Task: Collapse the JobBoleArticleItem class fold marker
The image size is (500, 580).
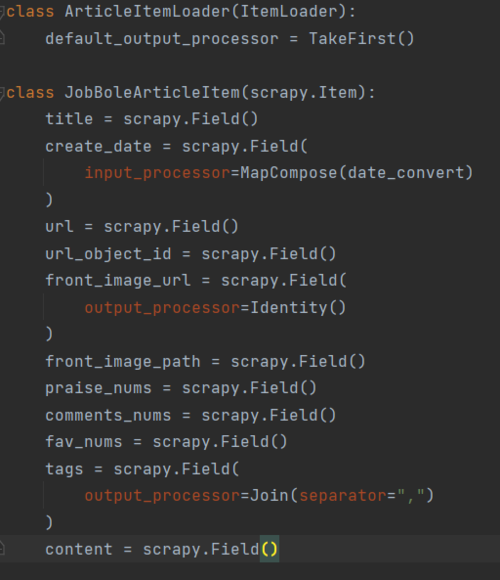Action: pos(2,93)
